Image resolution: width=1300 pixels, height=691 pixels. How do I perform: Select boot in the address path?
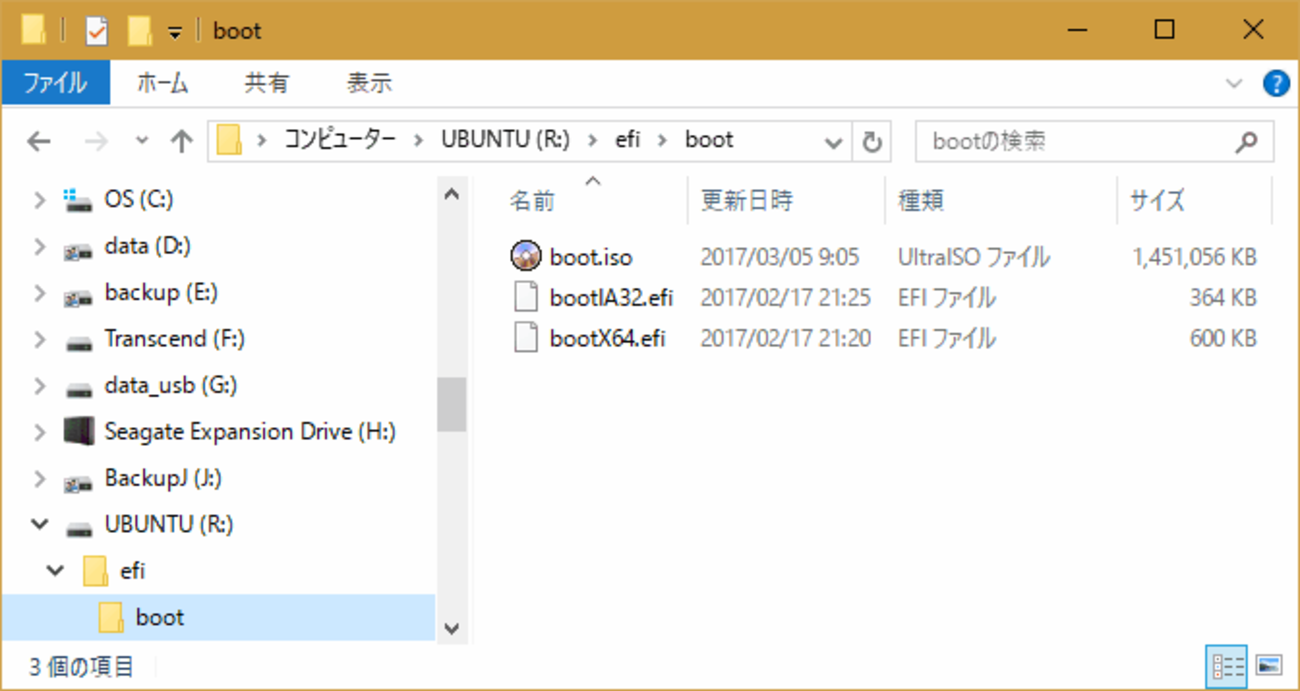(x=709, y=141)
